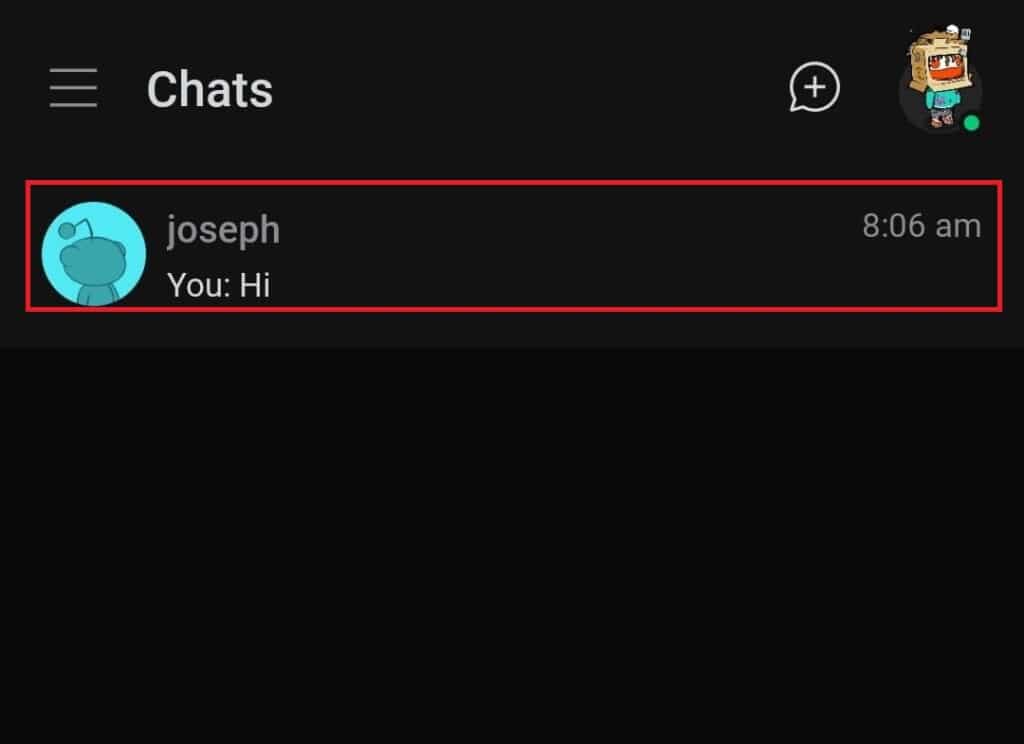Select the 8:06 am timestamp
Viewport: 1024px width, 744px height.
[x=920, y=226]
